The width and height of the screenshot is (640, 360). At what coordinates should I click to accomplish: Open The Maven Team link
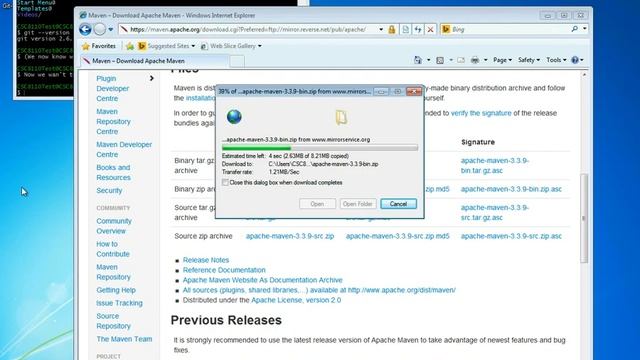pyautogui.click(x=124, y=339)
